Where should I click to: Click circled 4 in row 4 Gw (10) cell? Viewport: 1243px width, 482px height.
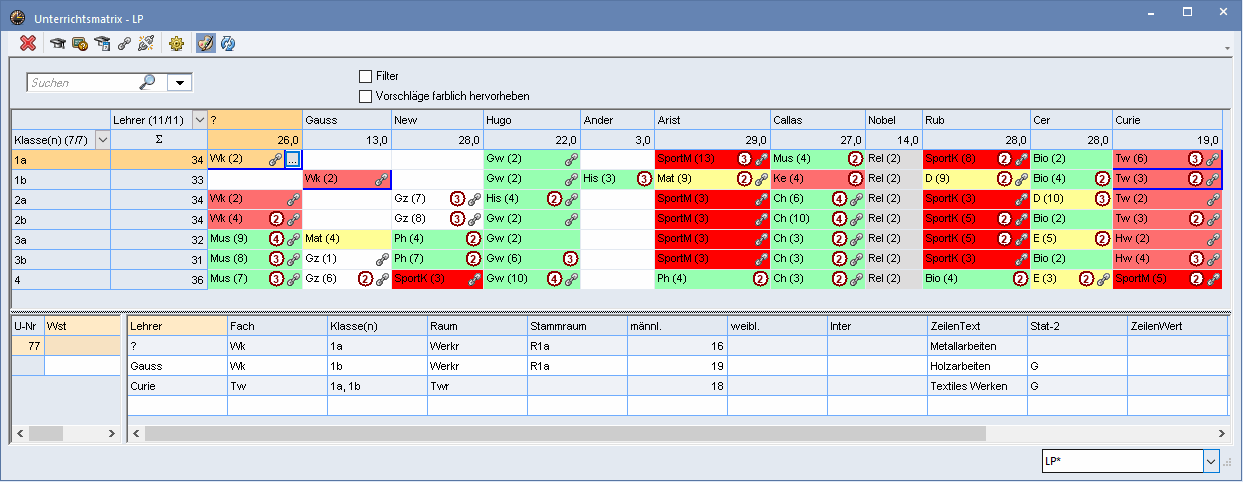click(554, 279)
